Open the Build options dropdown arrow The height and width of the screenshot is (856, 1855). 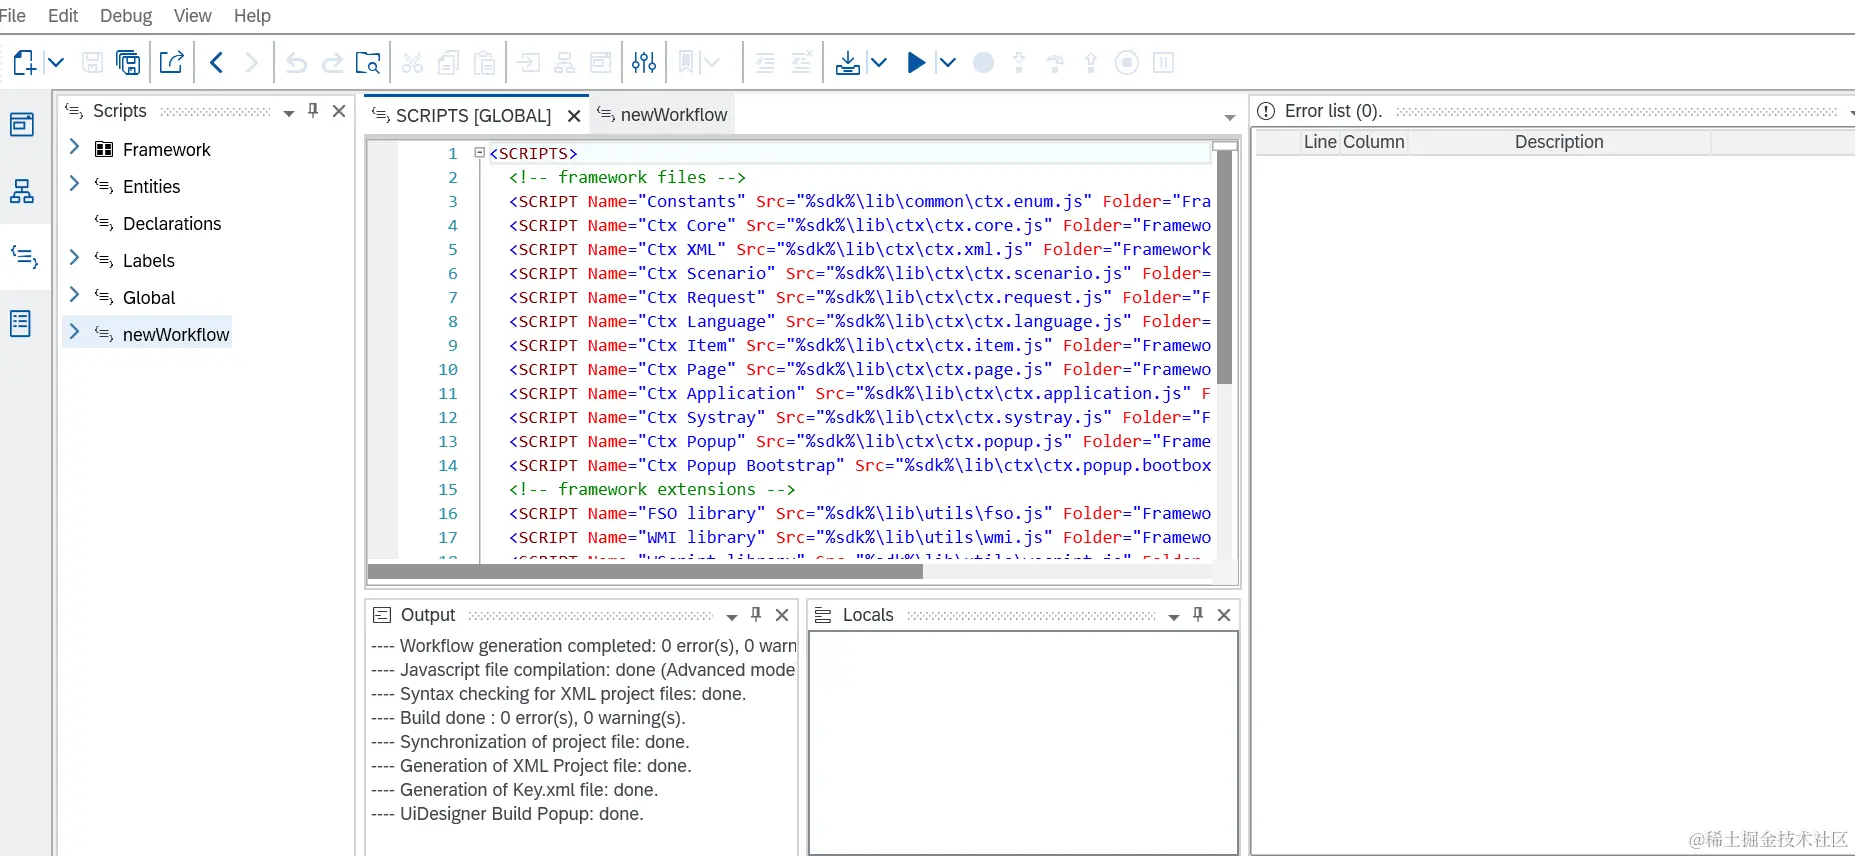coord(878,62)
